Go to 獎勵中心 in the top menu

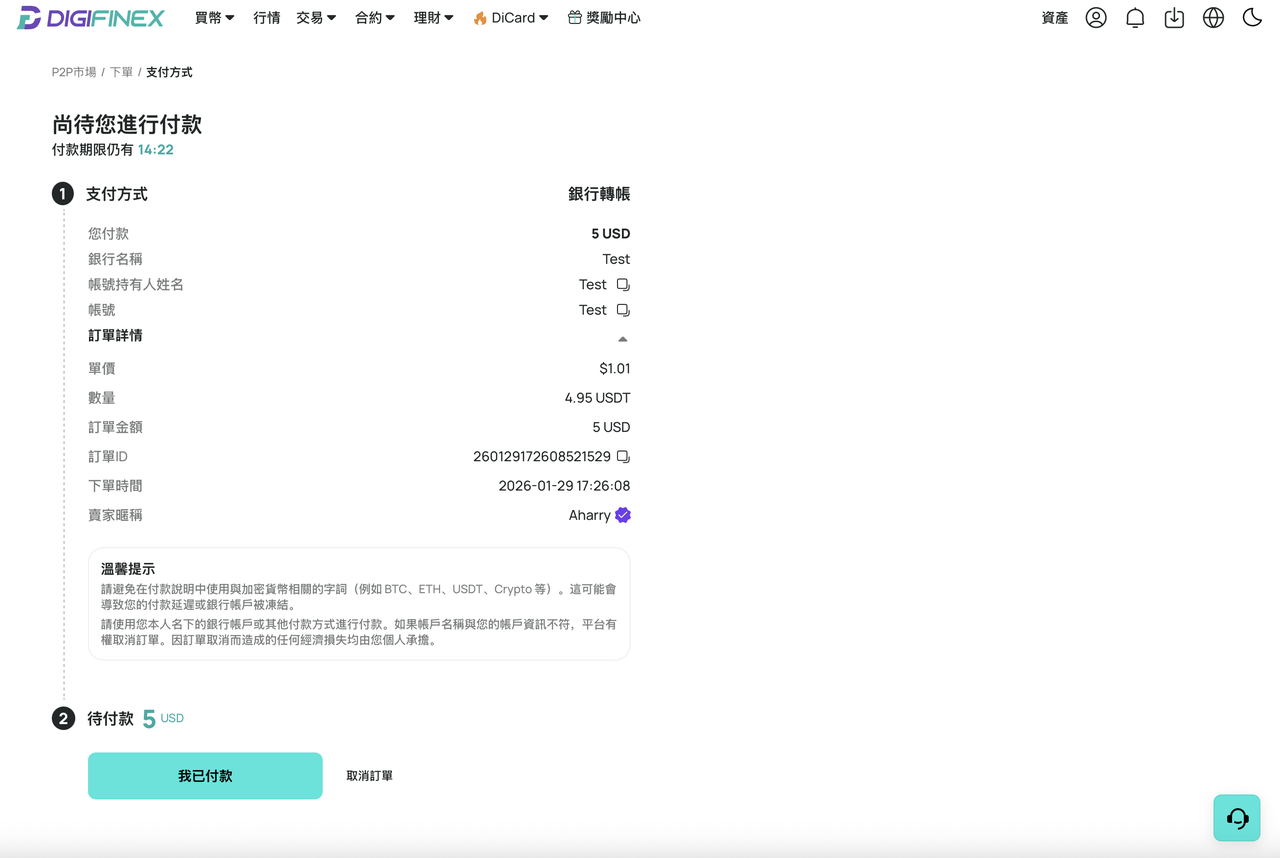coord(604,18)
